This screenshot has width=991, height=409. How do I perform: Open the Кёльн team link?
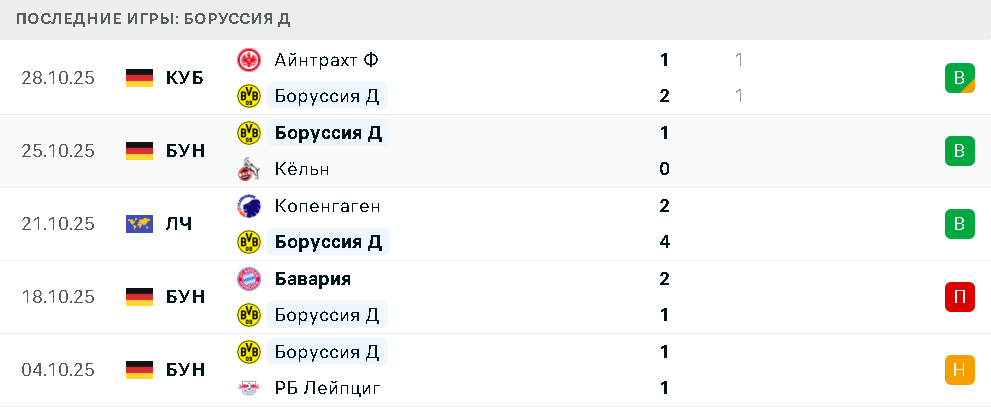click(x=302, y=169)
